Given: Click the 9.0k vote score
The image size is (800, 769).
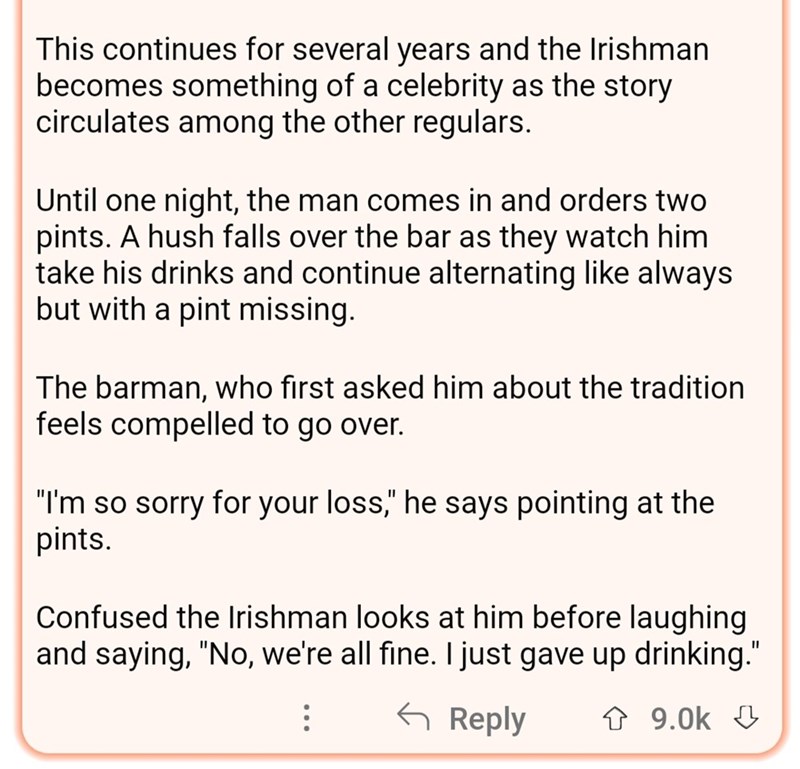Looking at the screenshot, I should tap(681, 718).
